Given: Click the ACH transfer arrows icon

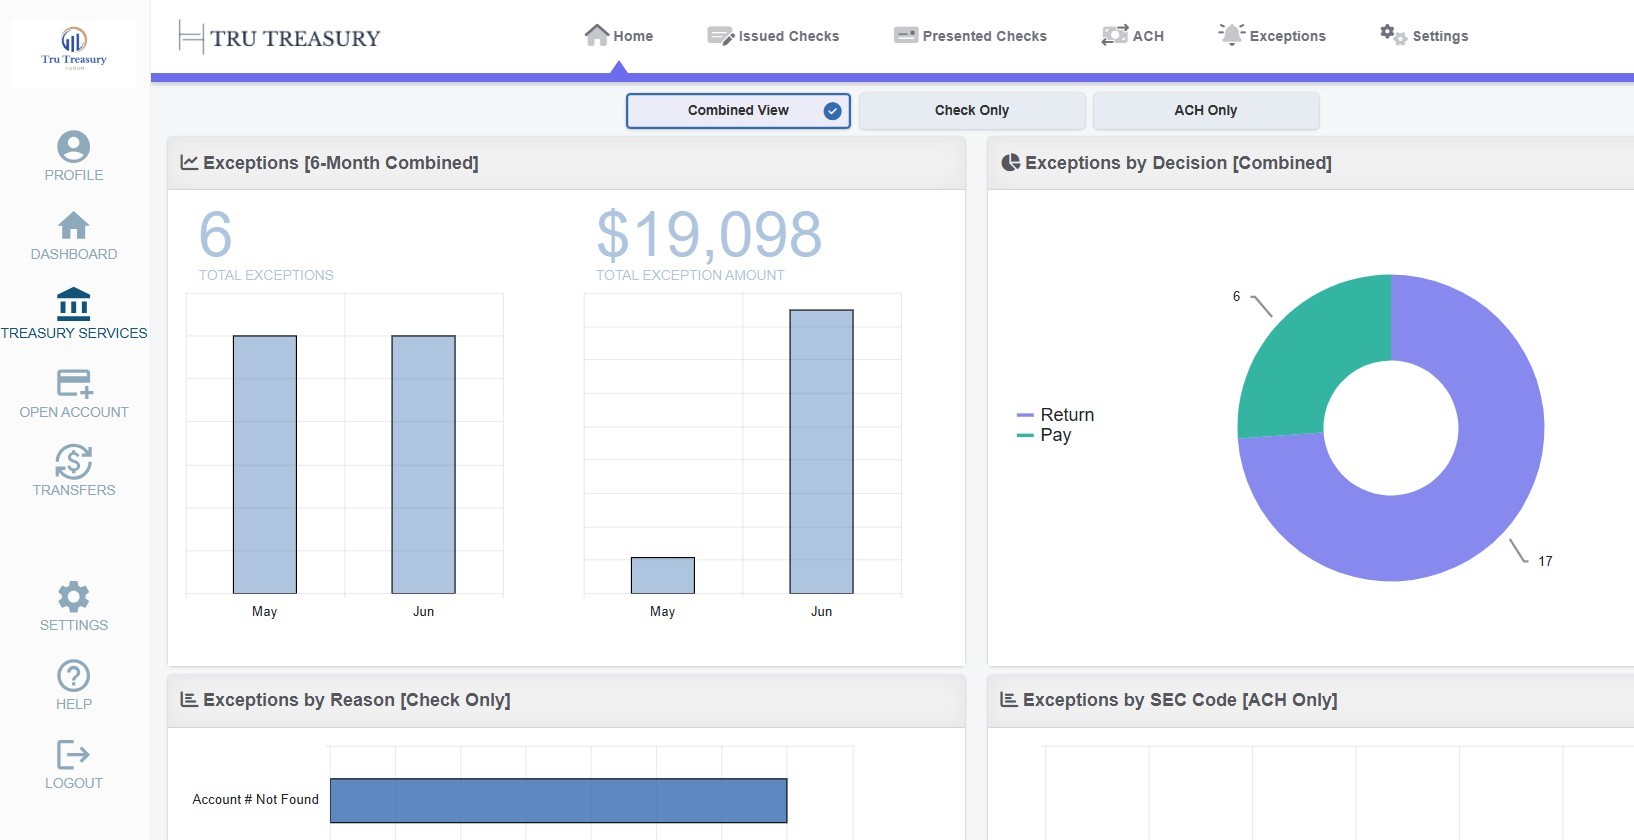Looking at the screenshot, I should pyautogui.click(x=1115, y=35).
